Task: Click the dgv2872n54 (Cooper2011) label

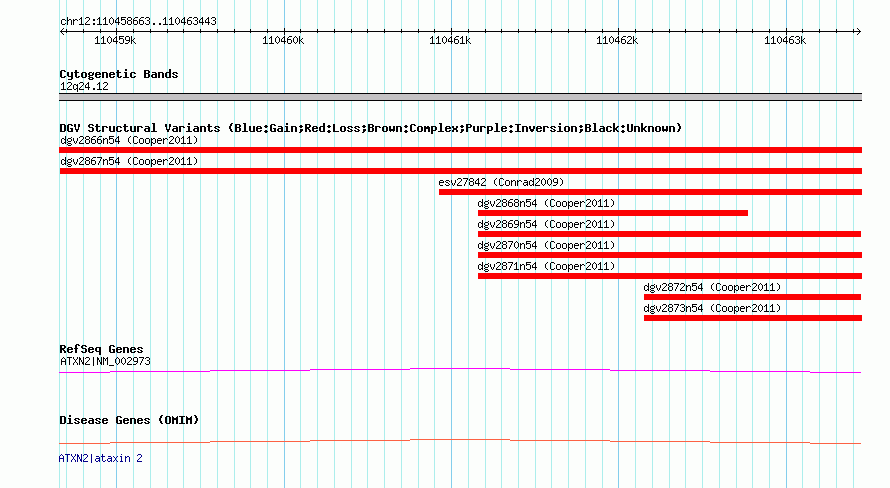Action: click(712, 287)
